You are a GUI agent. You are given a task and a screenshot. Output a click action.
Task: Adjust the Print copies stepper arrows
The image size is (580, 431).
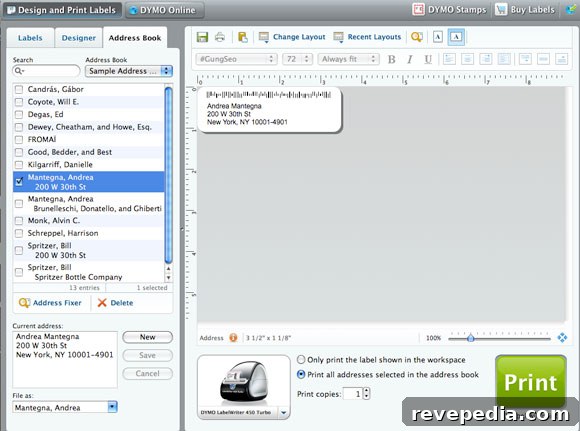pyautogui.click(x=366, y=393)
